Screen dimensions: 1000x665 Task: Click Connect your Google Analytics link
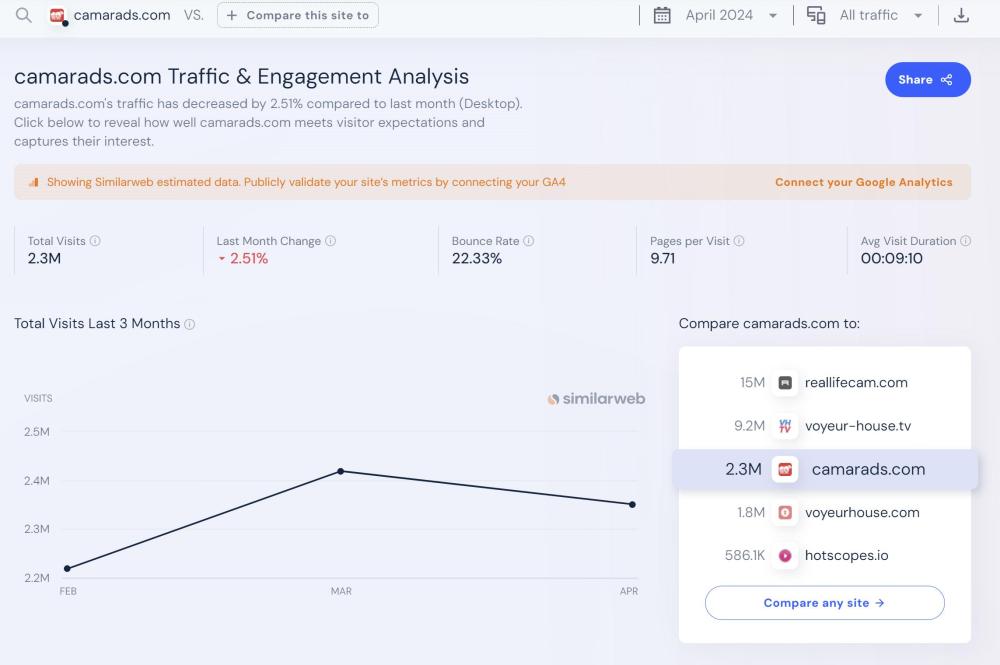pos(863,182)
